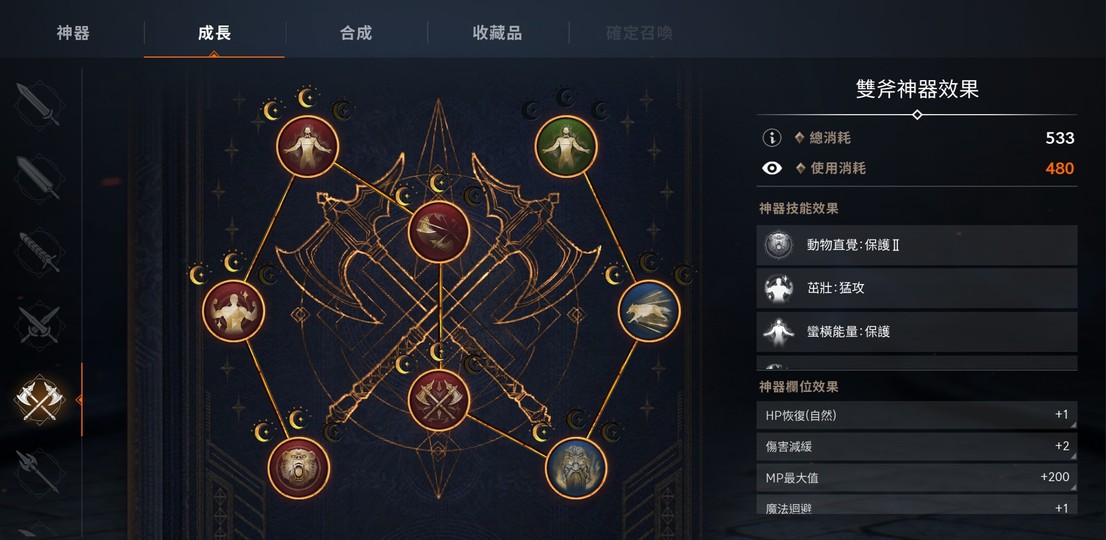1106x540 pixels.
Task: Open the 動物直覺:保護Ⅱ skill effect entry
Action: point(916,245)
